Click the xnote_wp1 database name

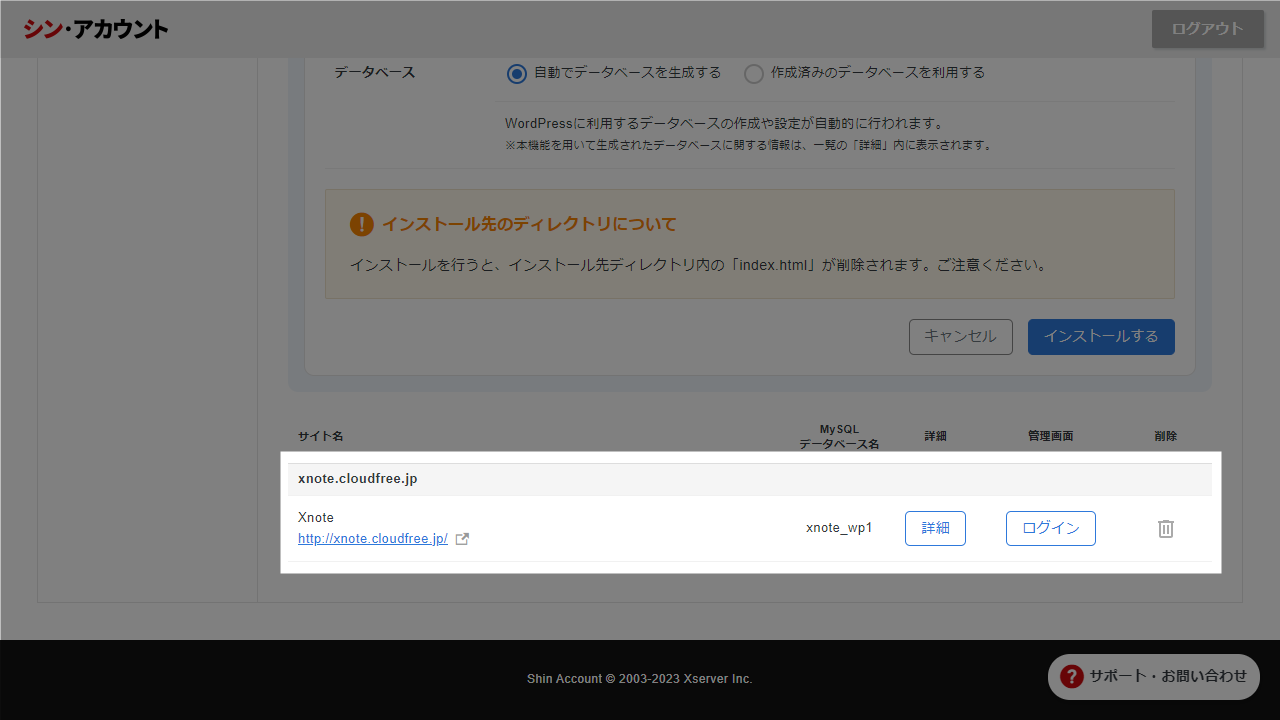point(839,528)
